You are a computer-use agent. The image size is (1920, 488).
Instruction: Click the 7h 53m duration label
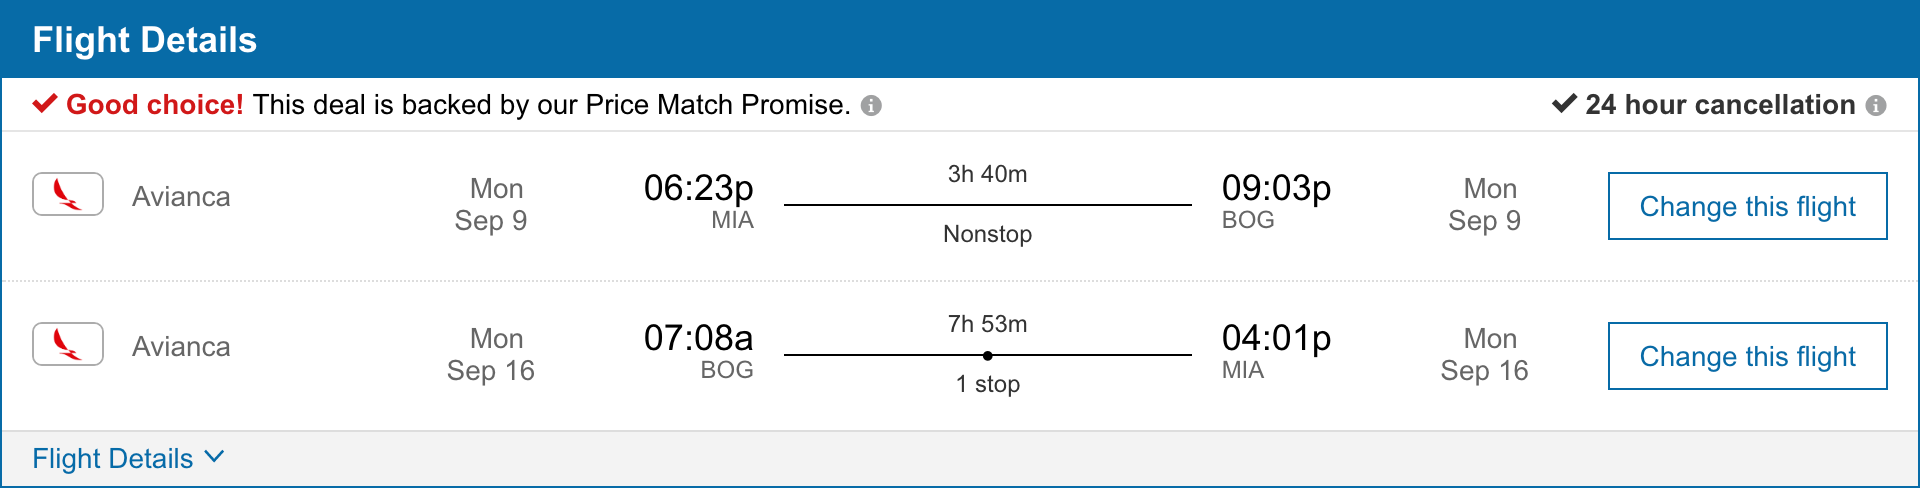987,324
